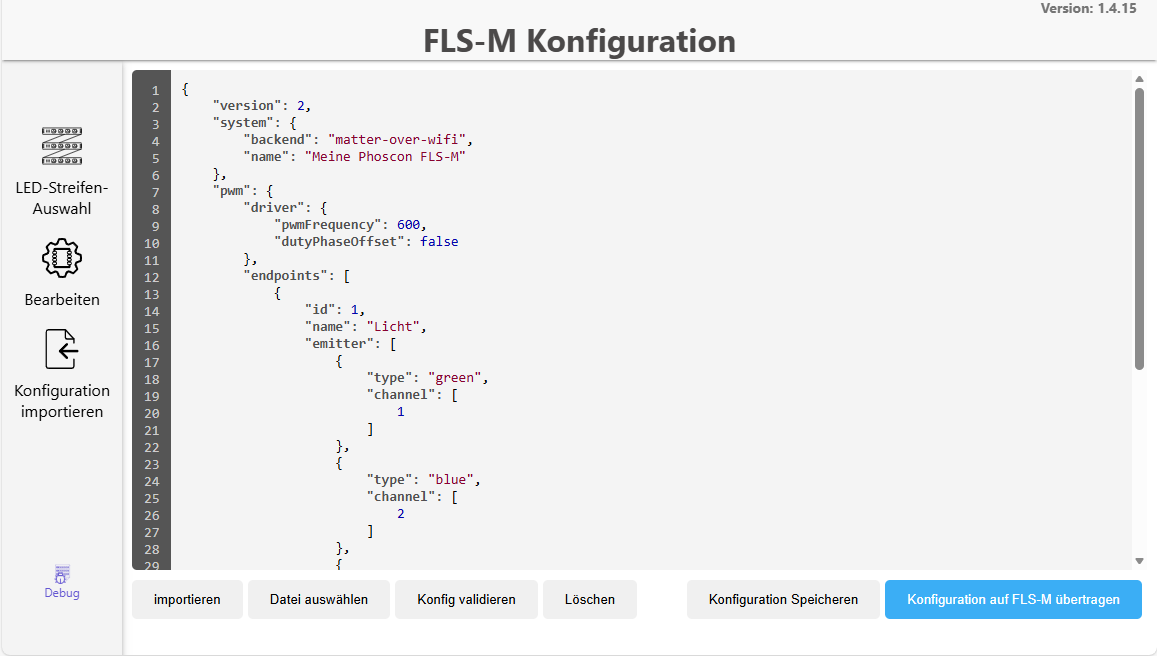
Task: Select the LED-Streifen-Auswahl strip icon
Action: [61, 145]
